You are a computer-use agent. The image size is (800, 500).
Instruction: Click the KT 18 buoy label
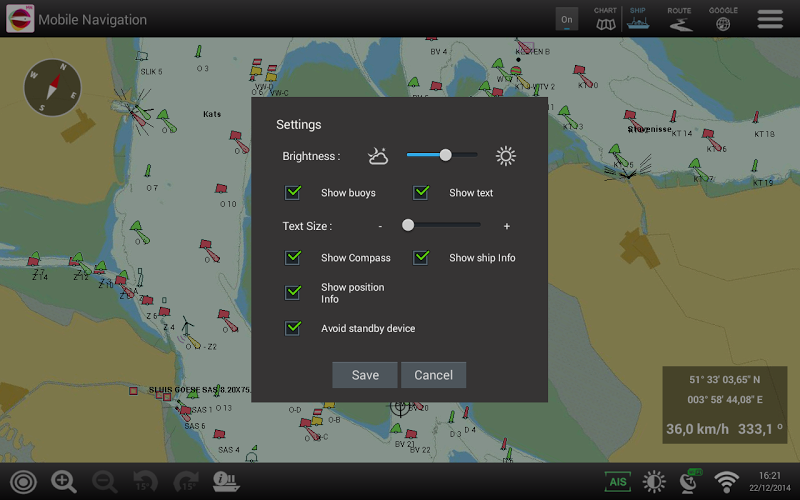point(764,134)
